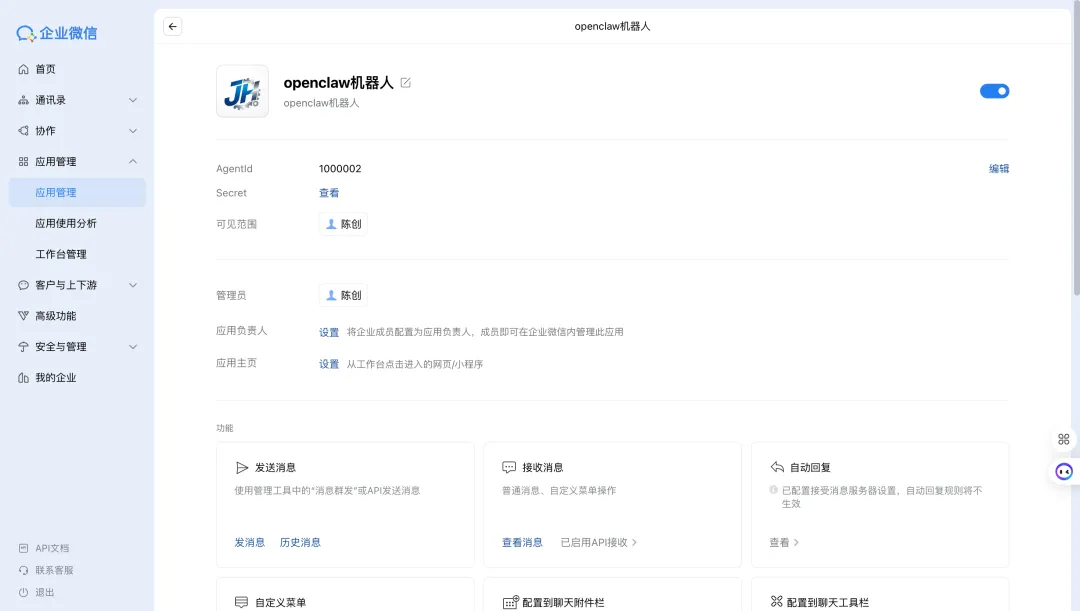1080x611 pixels.
Task: Click the 应用管理 grid icon
Action: pos(23,161)
